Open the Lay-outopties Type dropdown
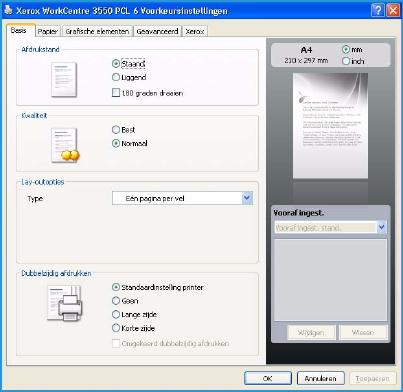 click(x=182, y=198)
